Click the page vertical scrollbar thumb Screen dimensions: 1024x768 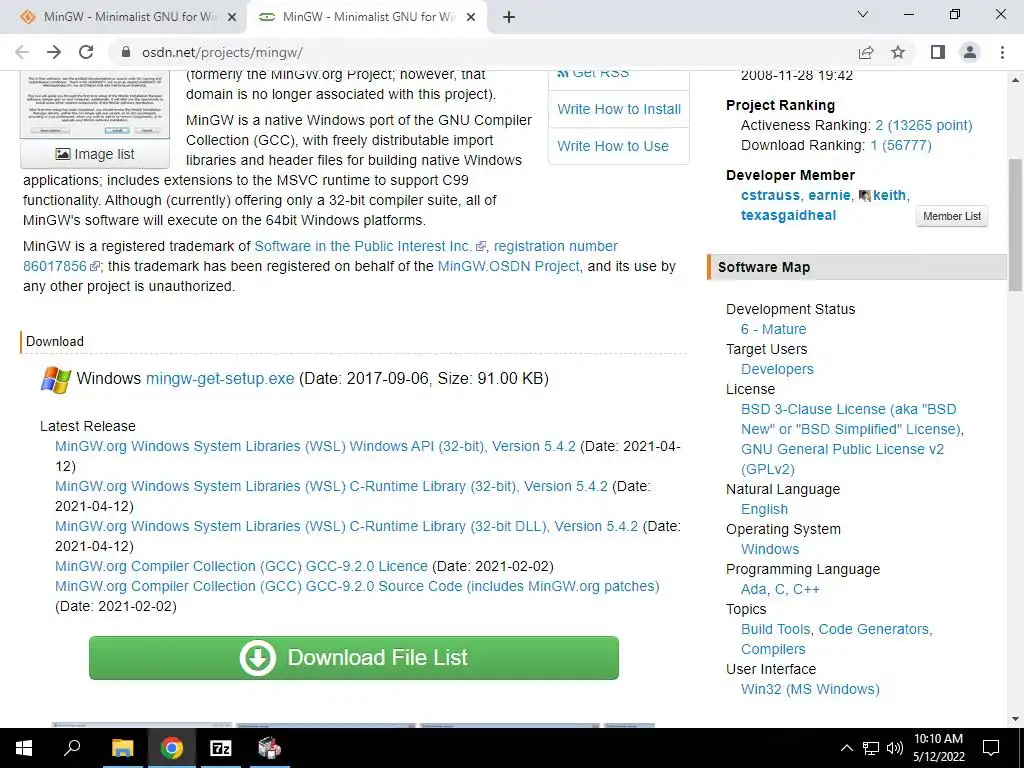[1016, 225]
